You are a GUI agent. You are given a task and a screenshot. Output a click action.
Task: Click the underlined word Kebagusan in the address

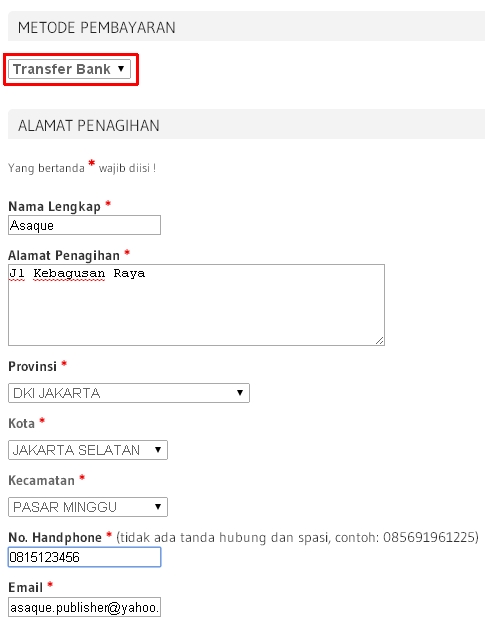[x=69, y=273]
